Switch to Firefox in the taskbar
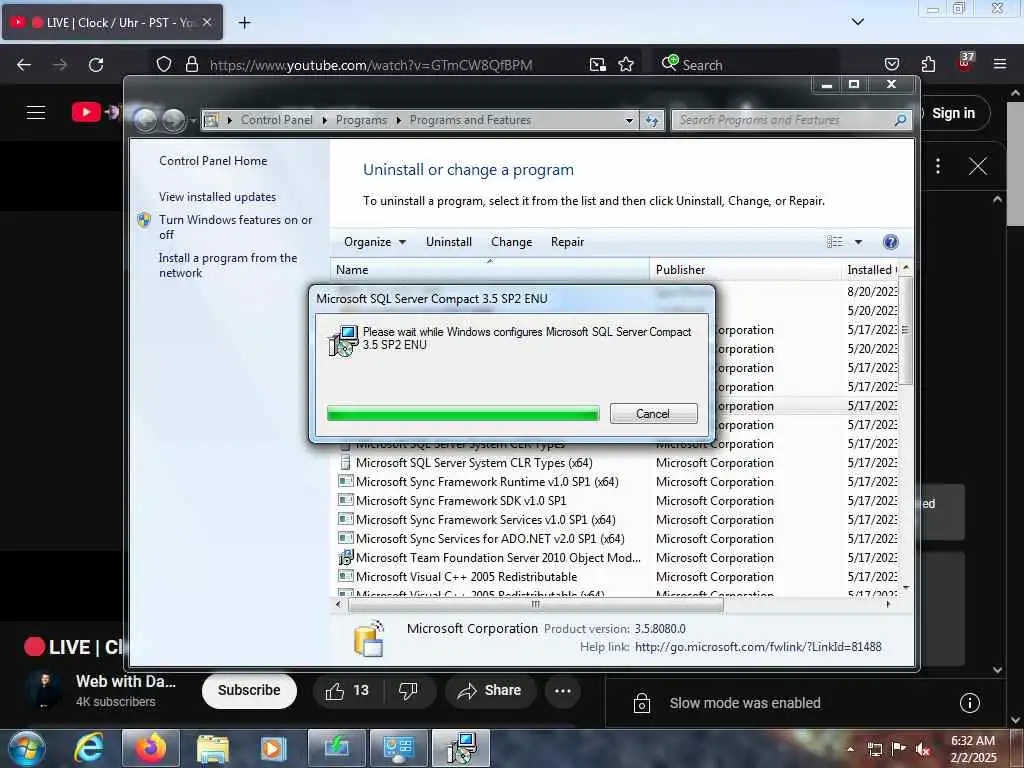Screen dimensions: 1024x768 (x=151, y=748)
